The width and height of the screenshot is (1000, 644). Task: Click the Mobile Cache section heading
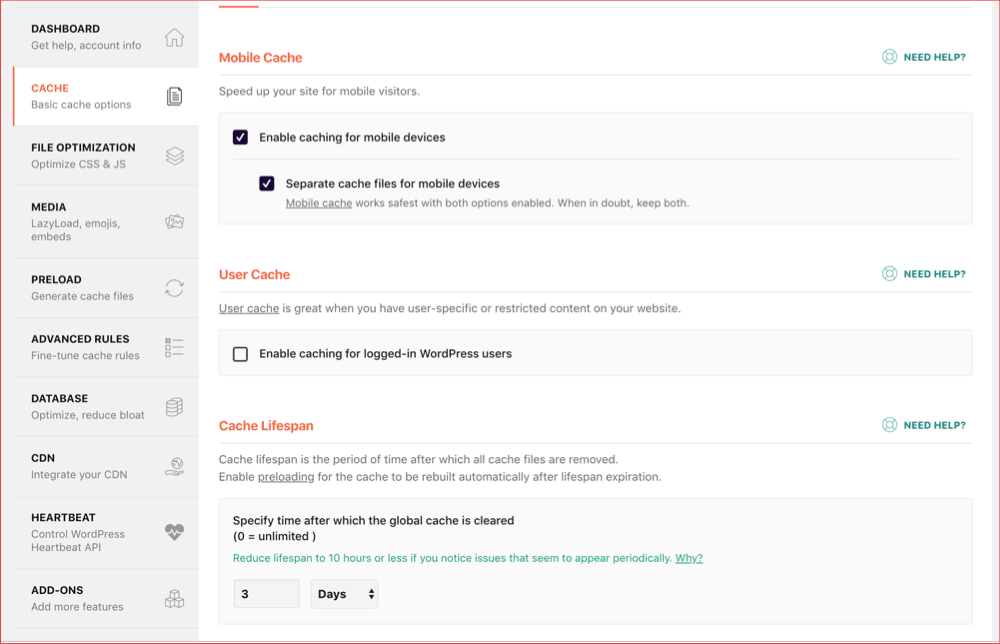[260, 57]
